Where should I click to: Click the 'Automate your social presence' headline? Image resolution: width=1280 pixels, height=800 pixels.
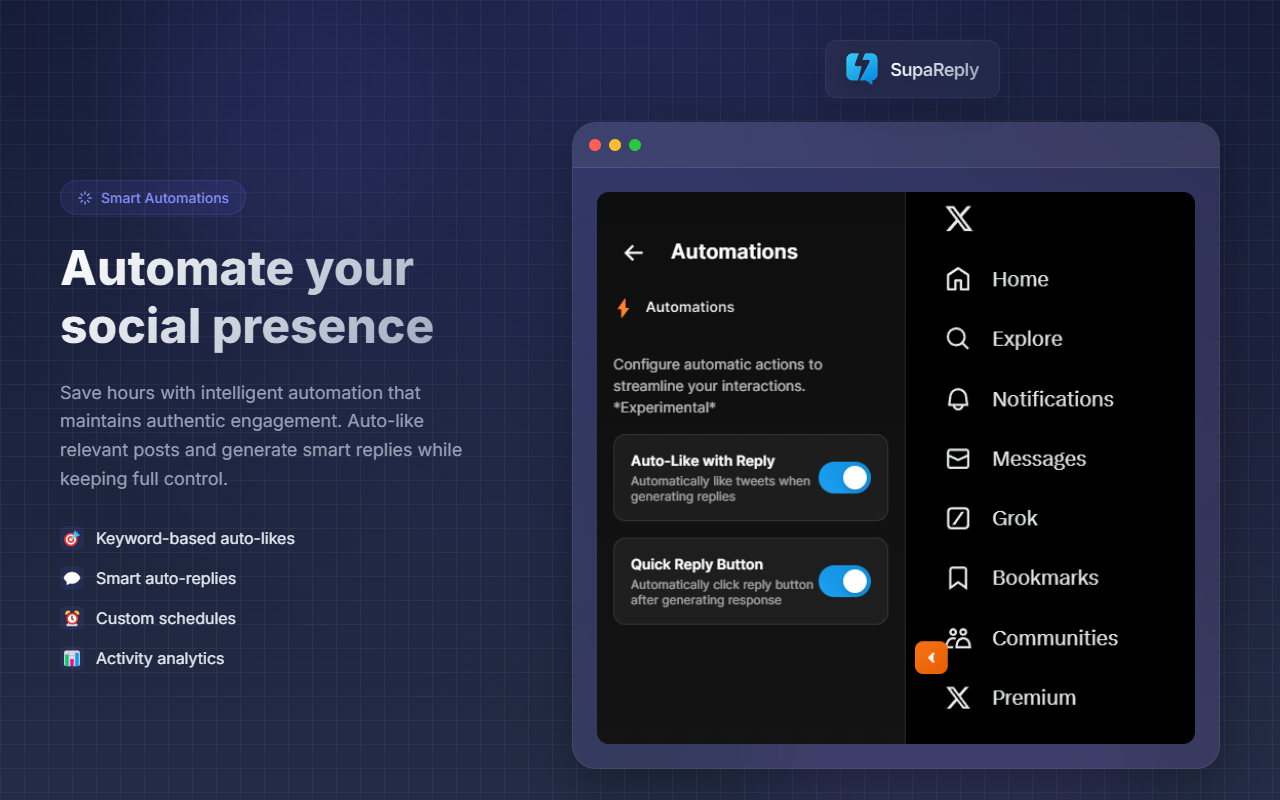(247, 297)
